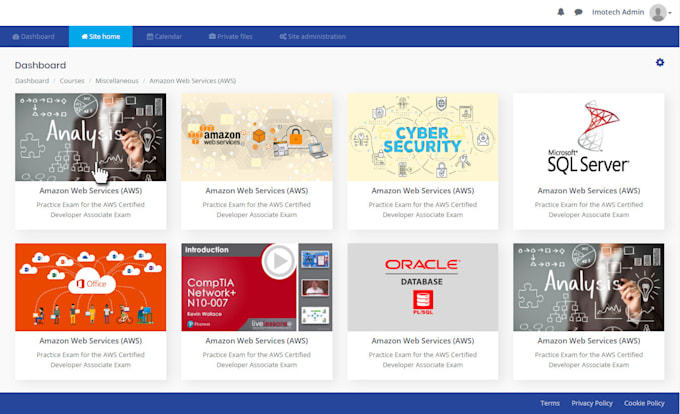Click the user avatar picture

click(x=657, y=13)
